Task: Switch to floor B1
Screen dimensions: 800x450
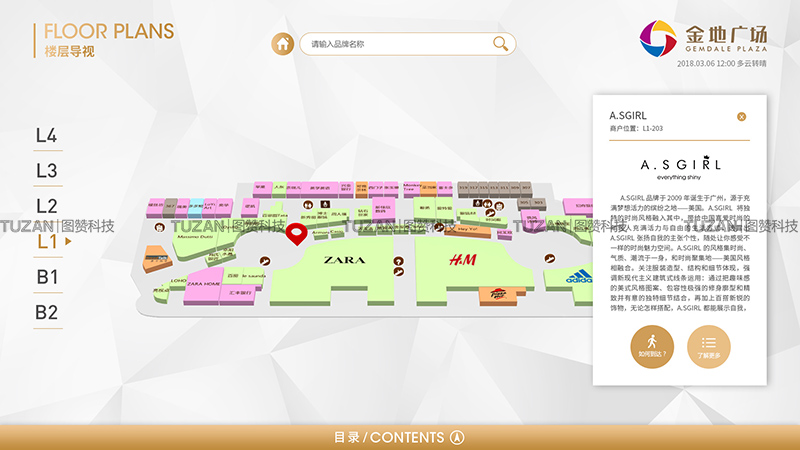Action: [48, 278]
